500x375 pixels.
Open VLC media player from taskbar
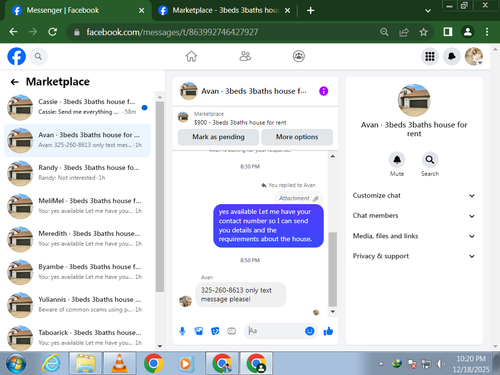coord(119,363)
